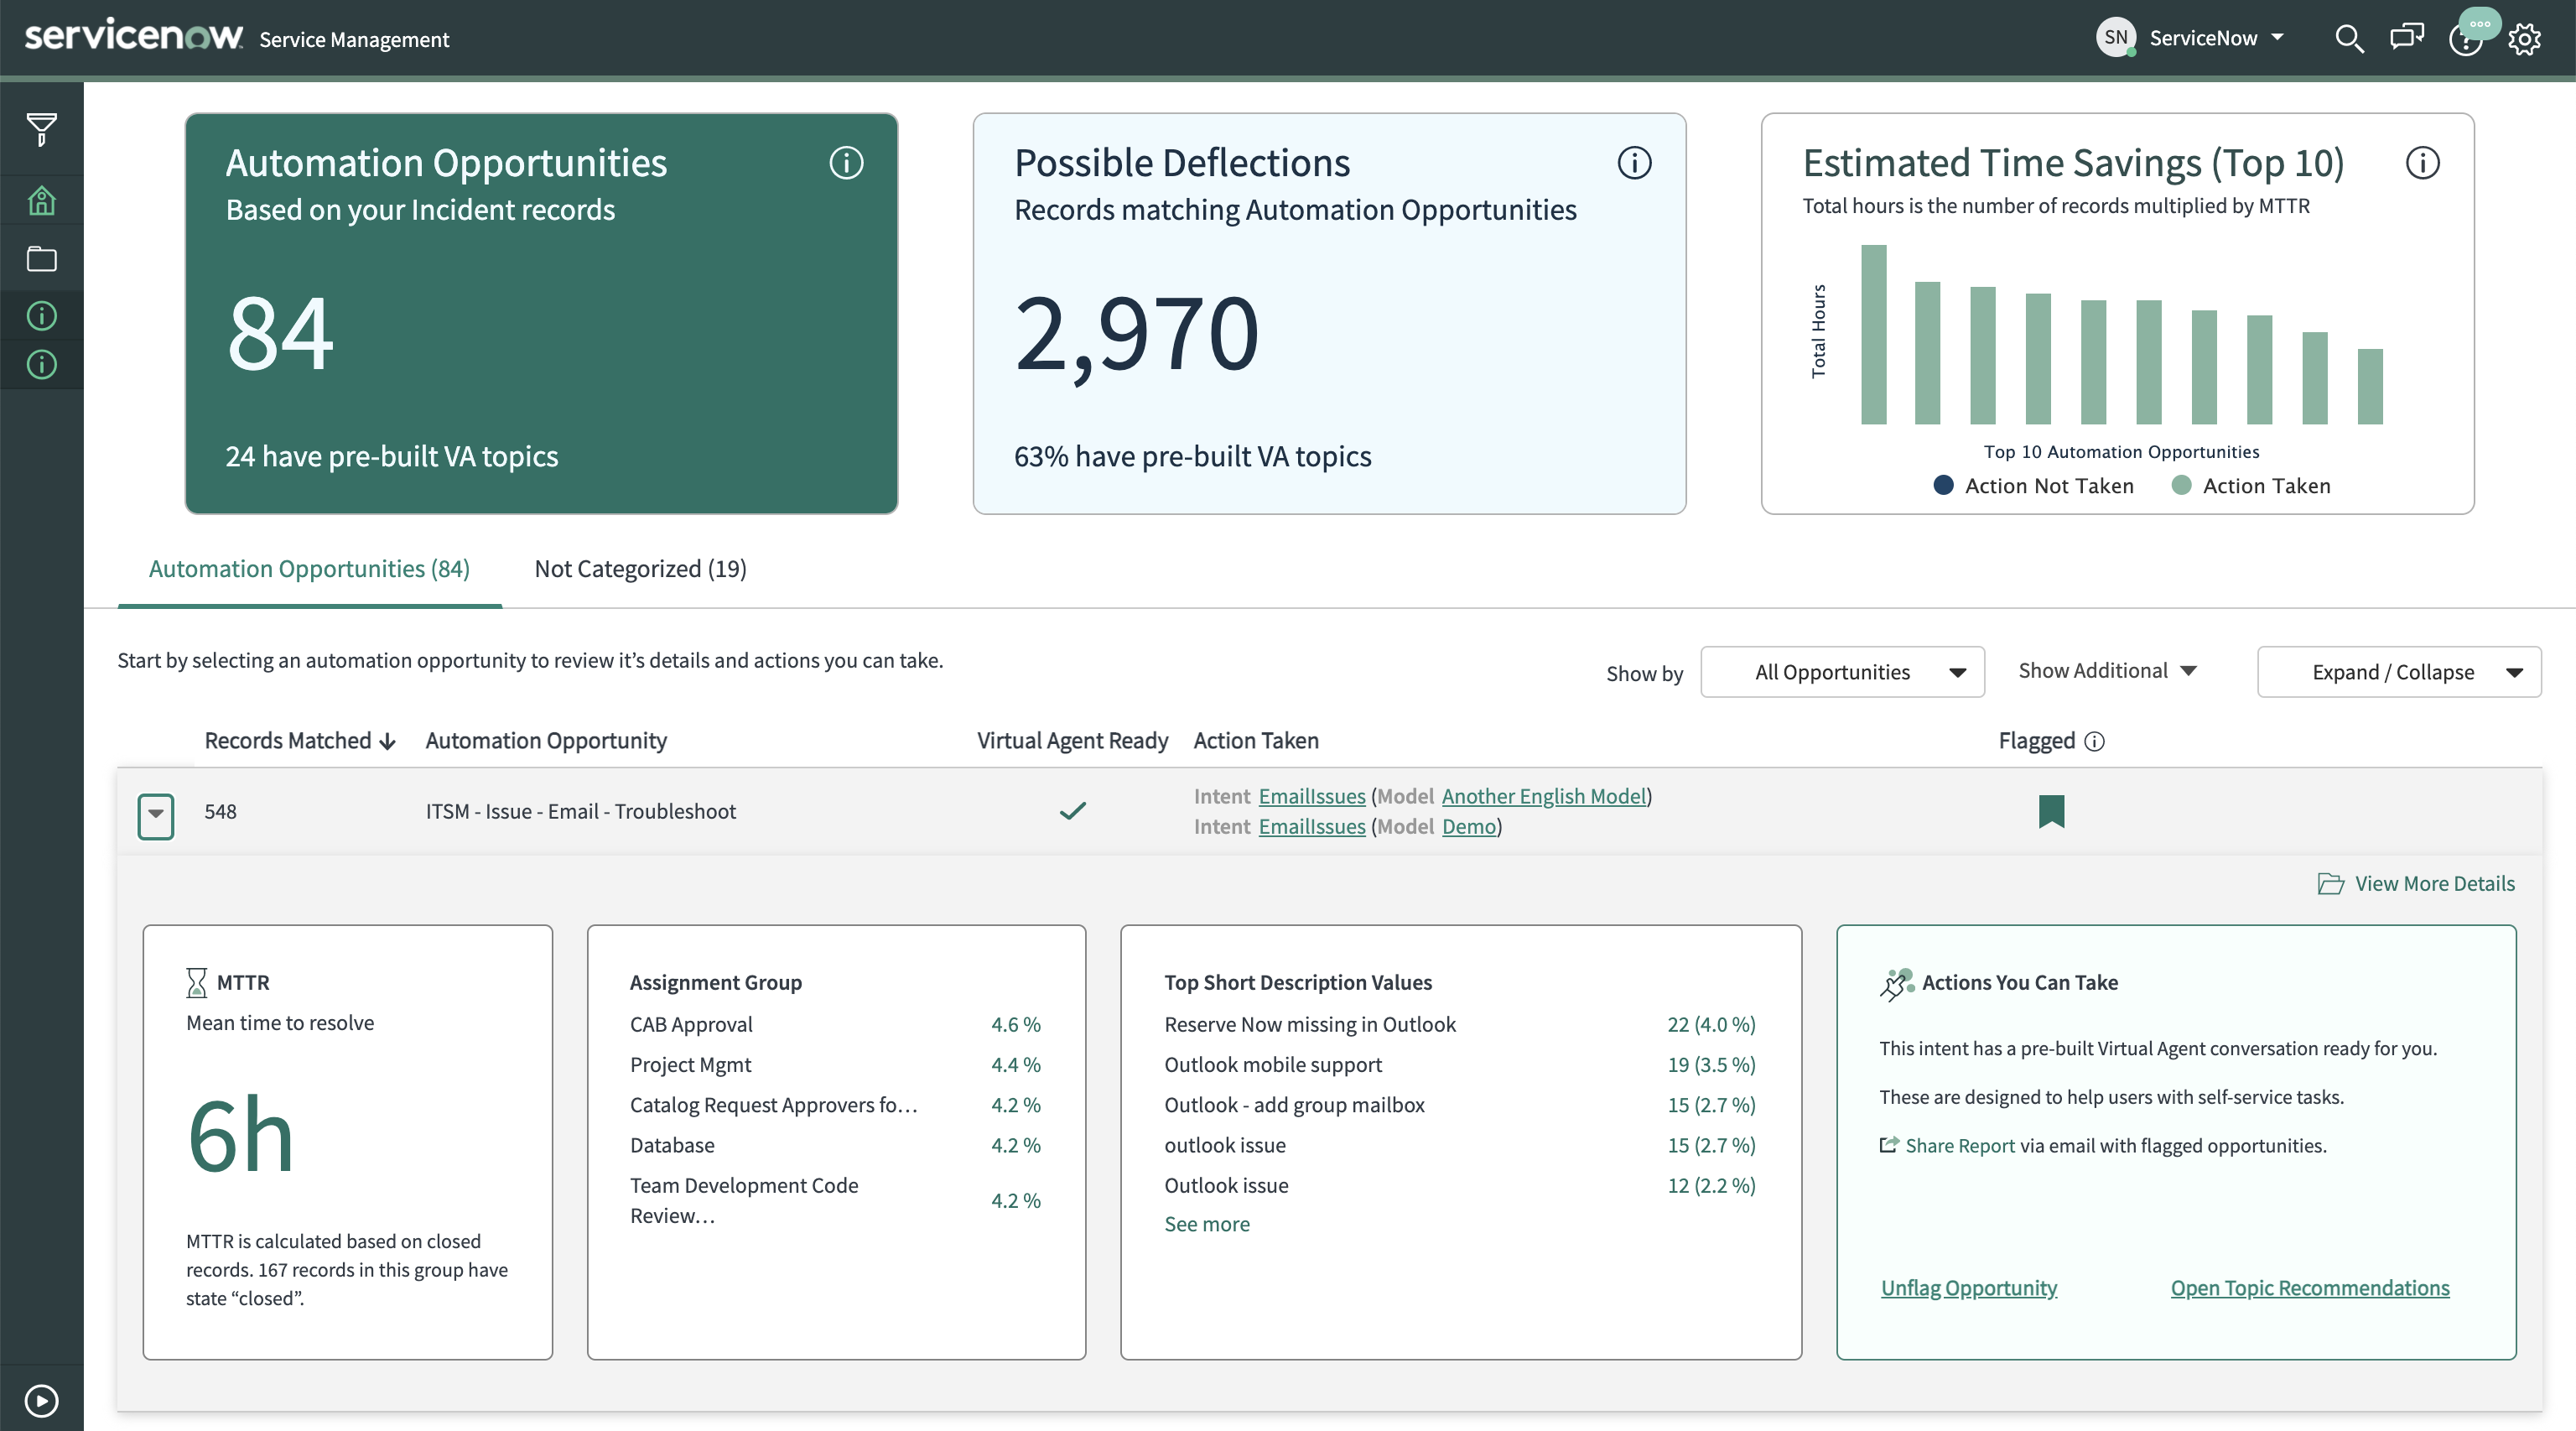Open the chat conversations icon in the header
2576x1431 pixels.
coord(2408,38)
